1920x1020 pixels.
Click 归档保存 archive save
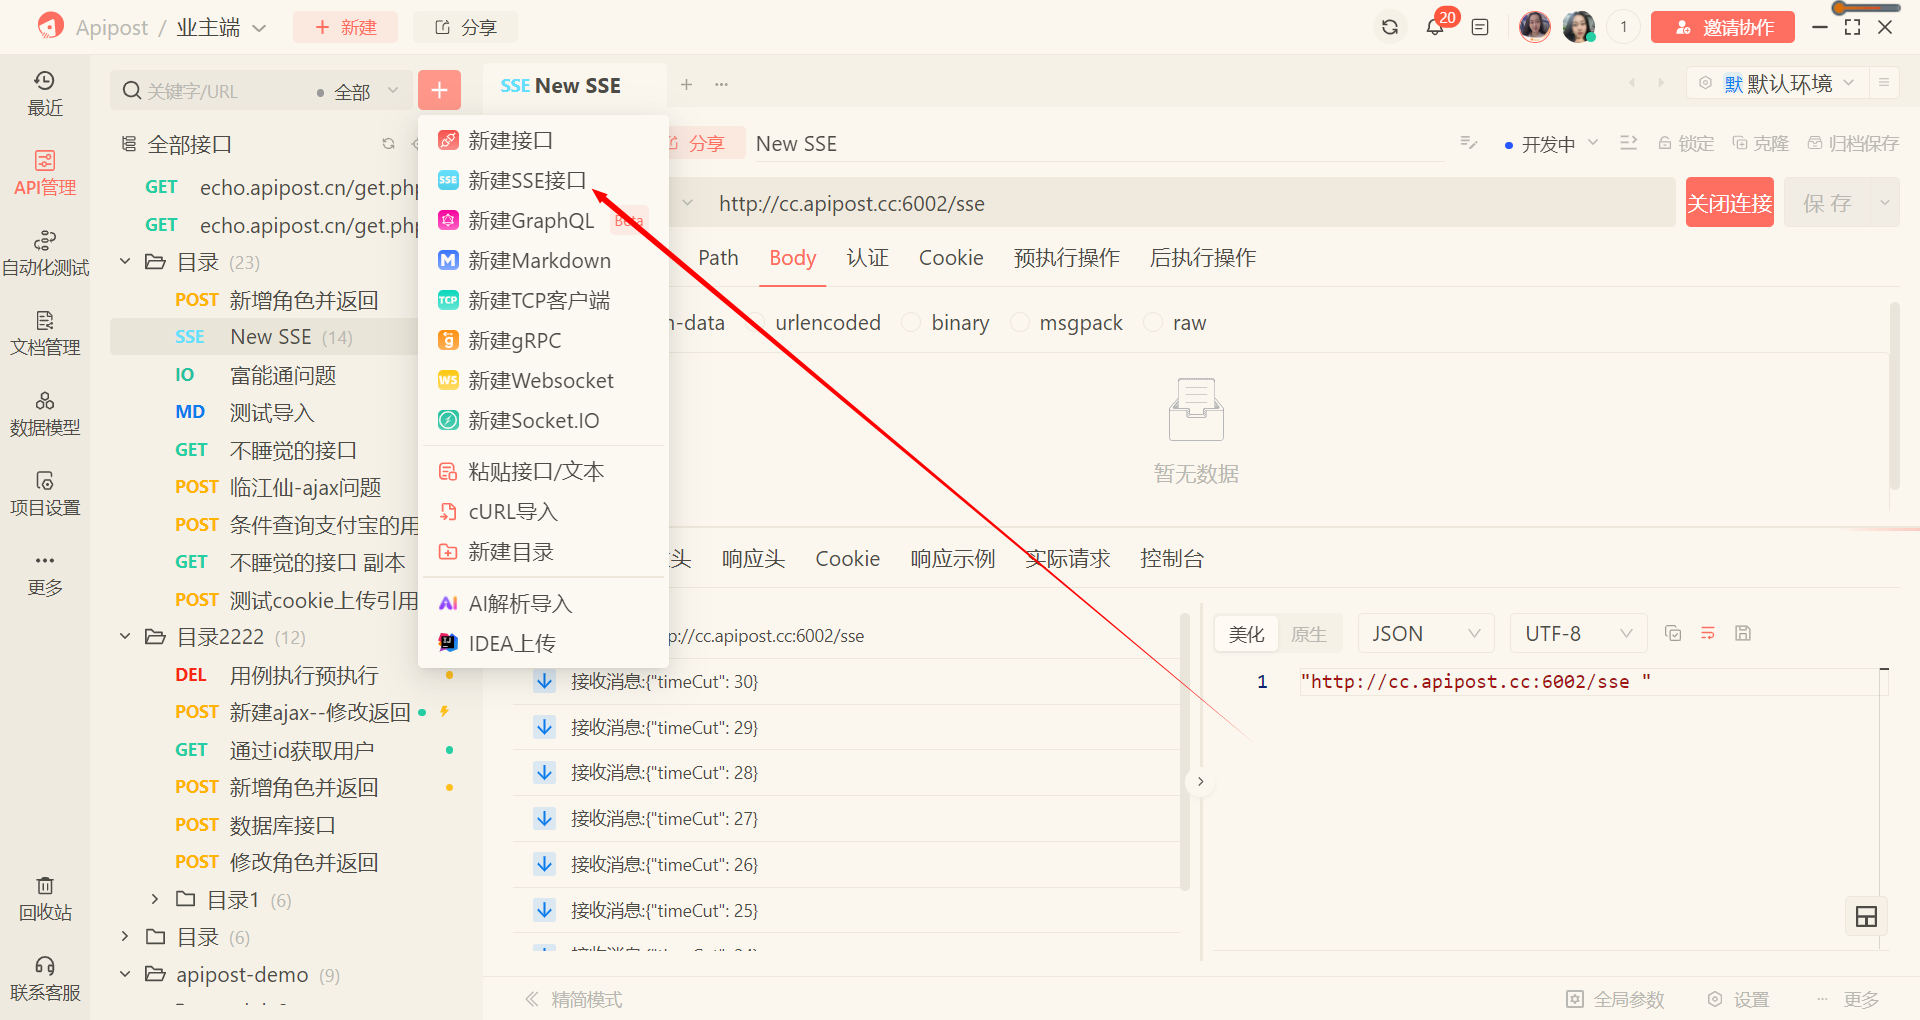pyautogui.click(x=1853, y=143)
